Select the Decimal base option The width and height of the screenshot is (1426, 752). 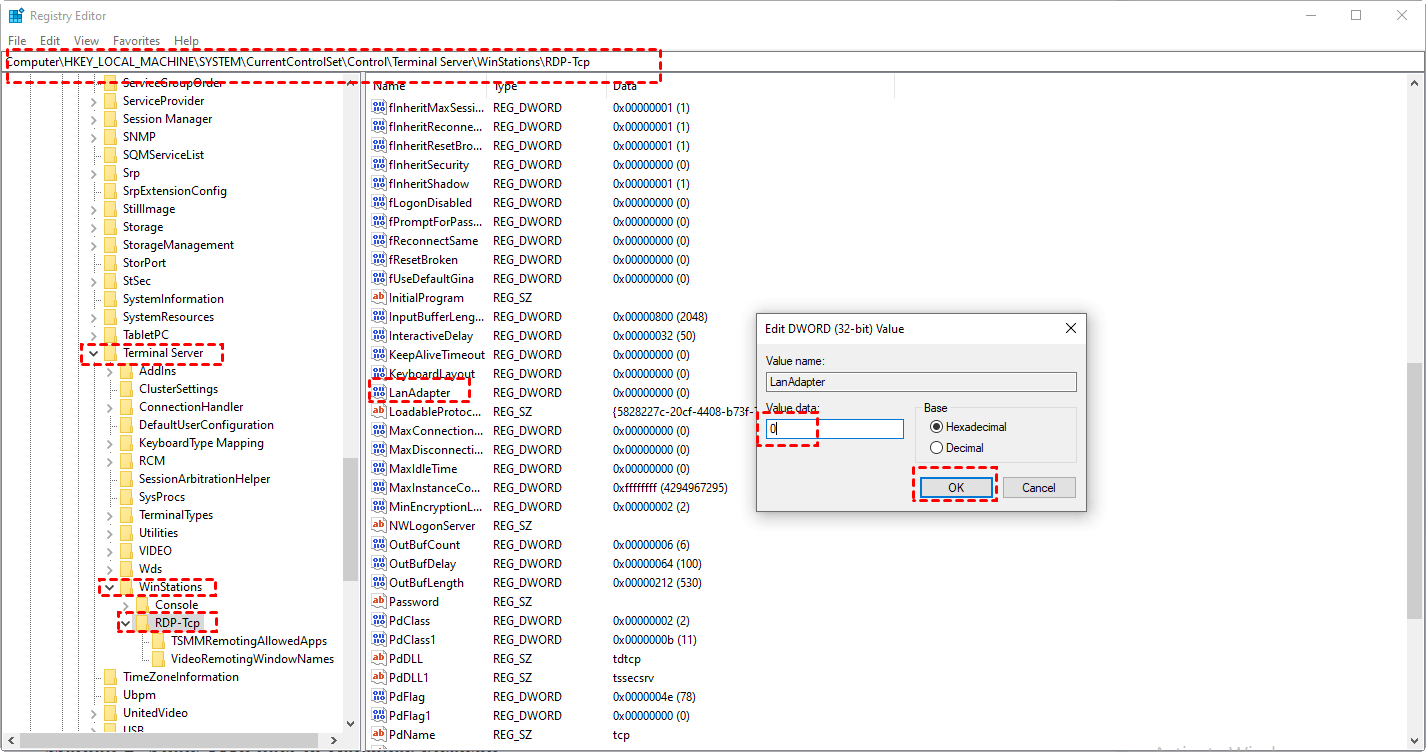pos(937,448)
